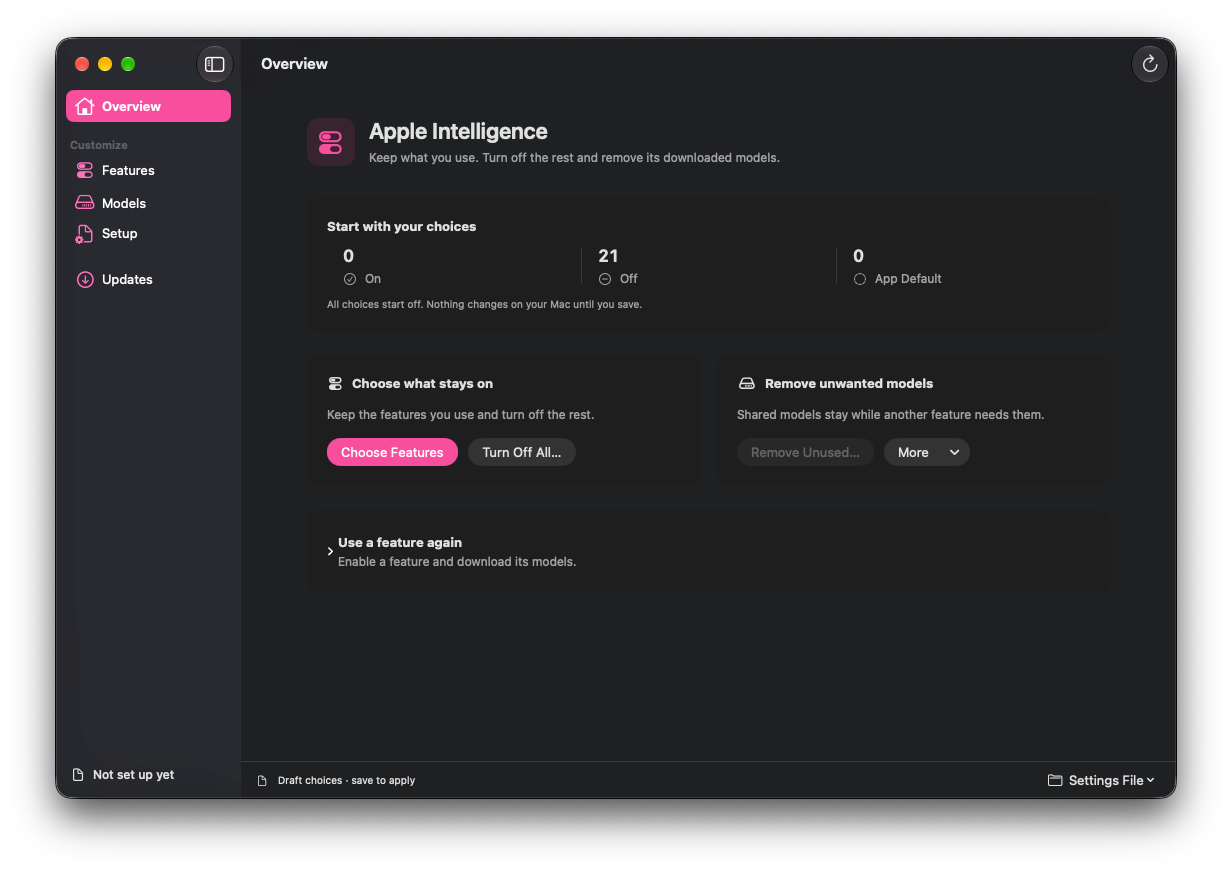Click the Choose what stays on heading
Viewport: 1232px width, 872px height.
[422, 384]
